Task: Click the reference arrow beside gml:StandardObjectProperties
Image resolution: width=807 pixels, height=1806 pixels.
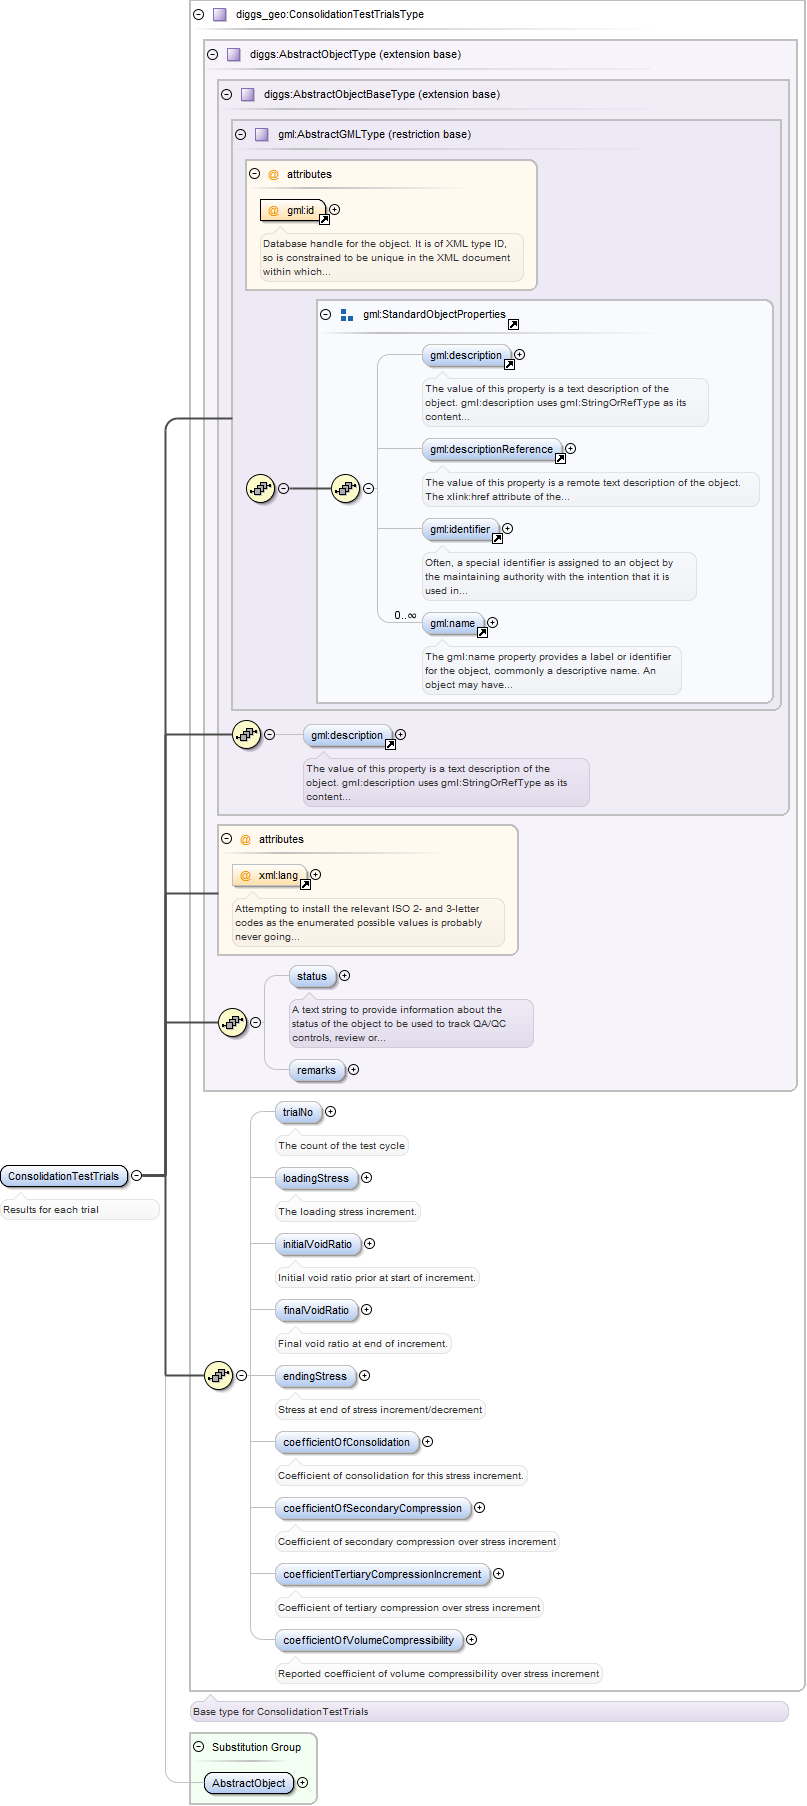Action: coord(513,324)
